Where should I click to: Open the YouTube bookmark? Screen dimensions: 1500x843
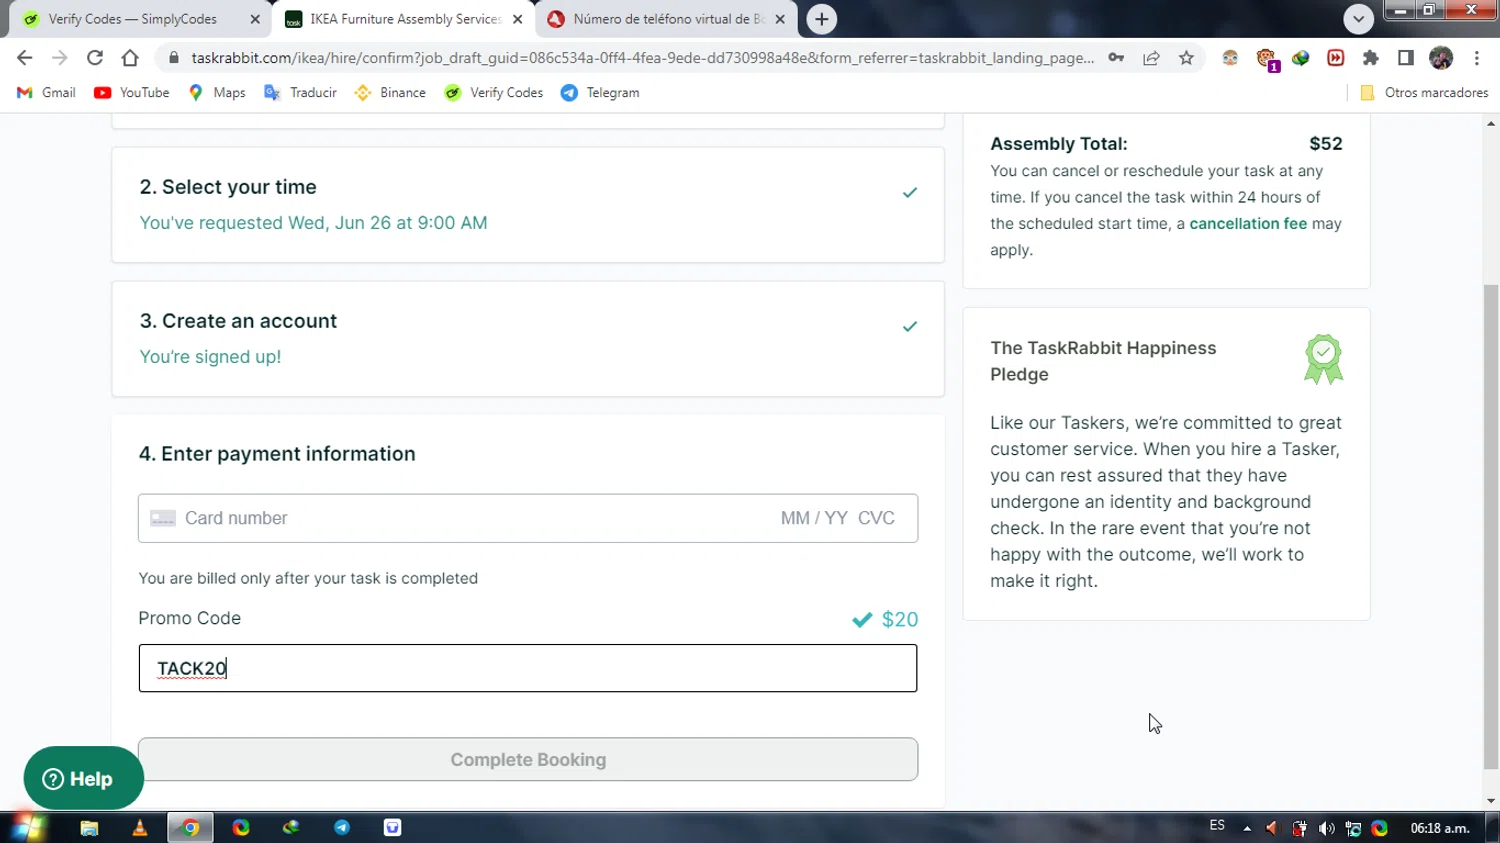(x=132, y=92)
